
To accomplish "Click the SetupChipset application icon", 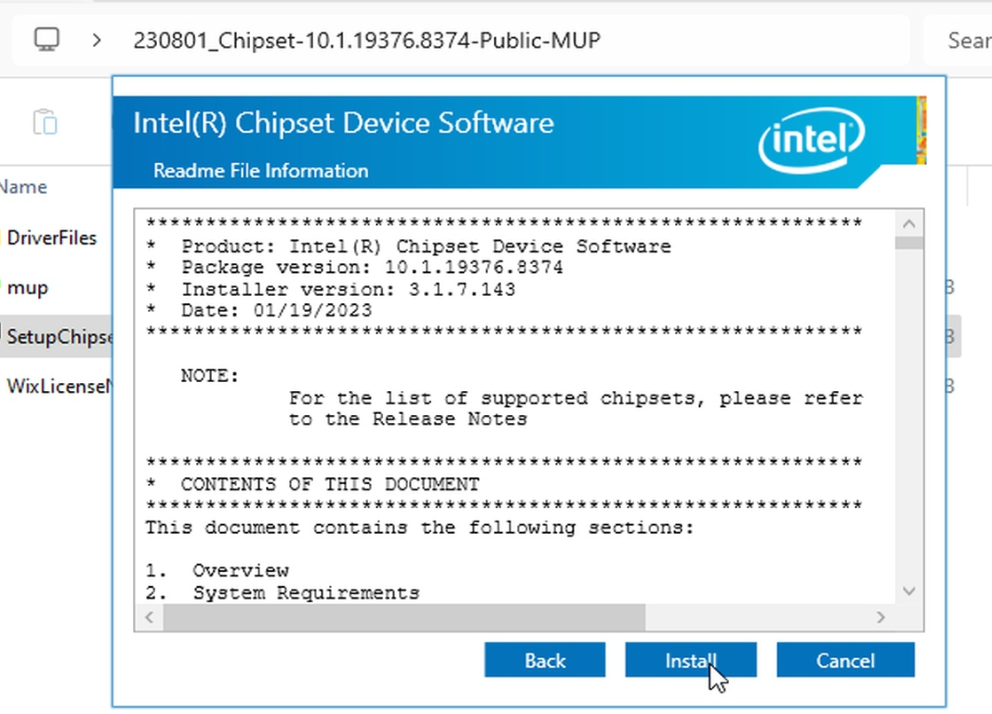I will coord(2,336).
